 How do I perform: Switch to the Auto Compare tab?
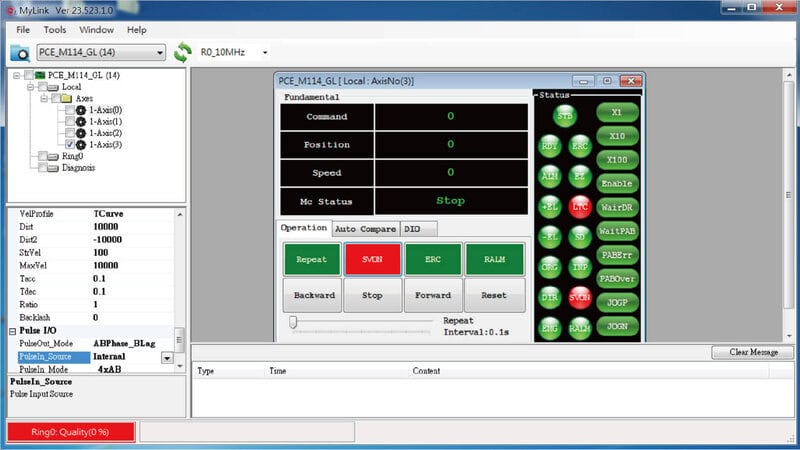[365, 229]
